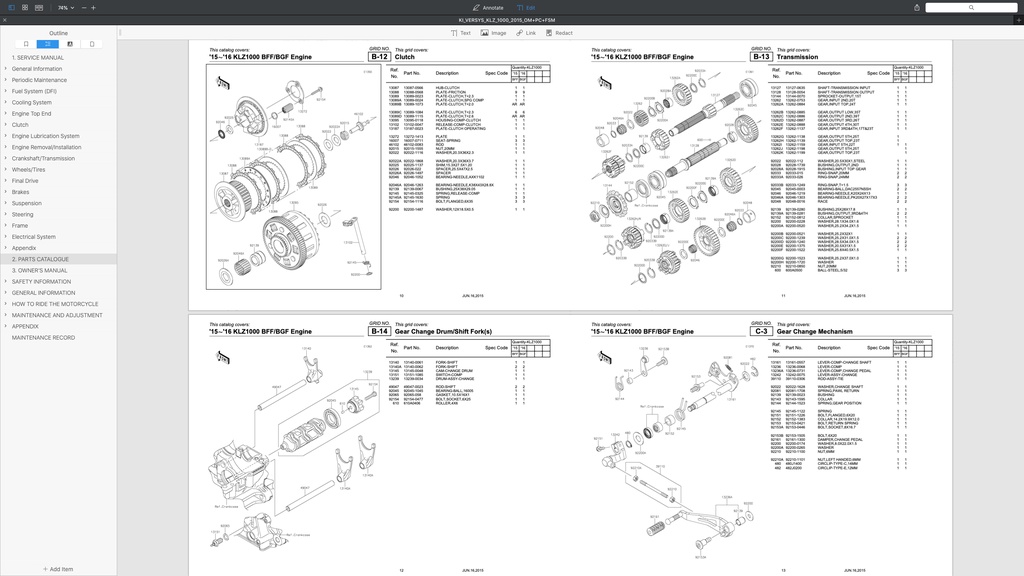Expand the Fuel System (DFI) outline section
The width and height of the screenshot is (1024, 576).
pos(5,91)
